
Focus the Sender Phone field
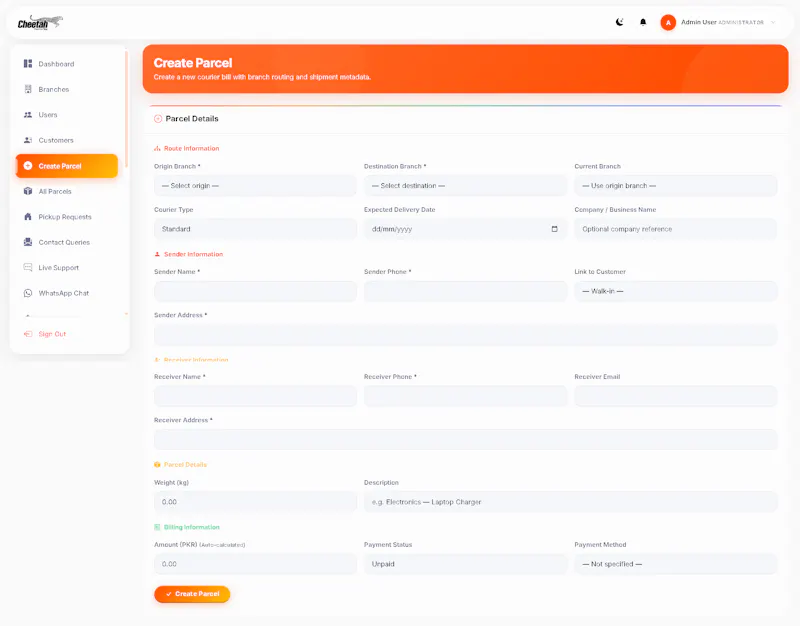pos(465,291)
